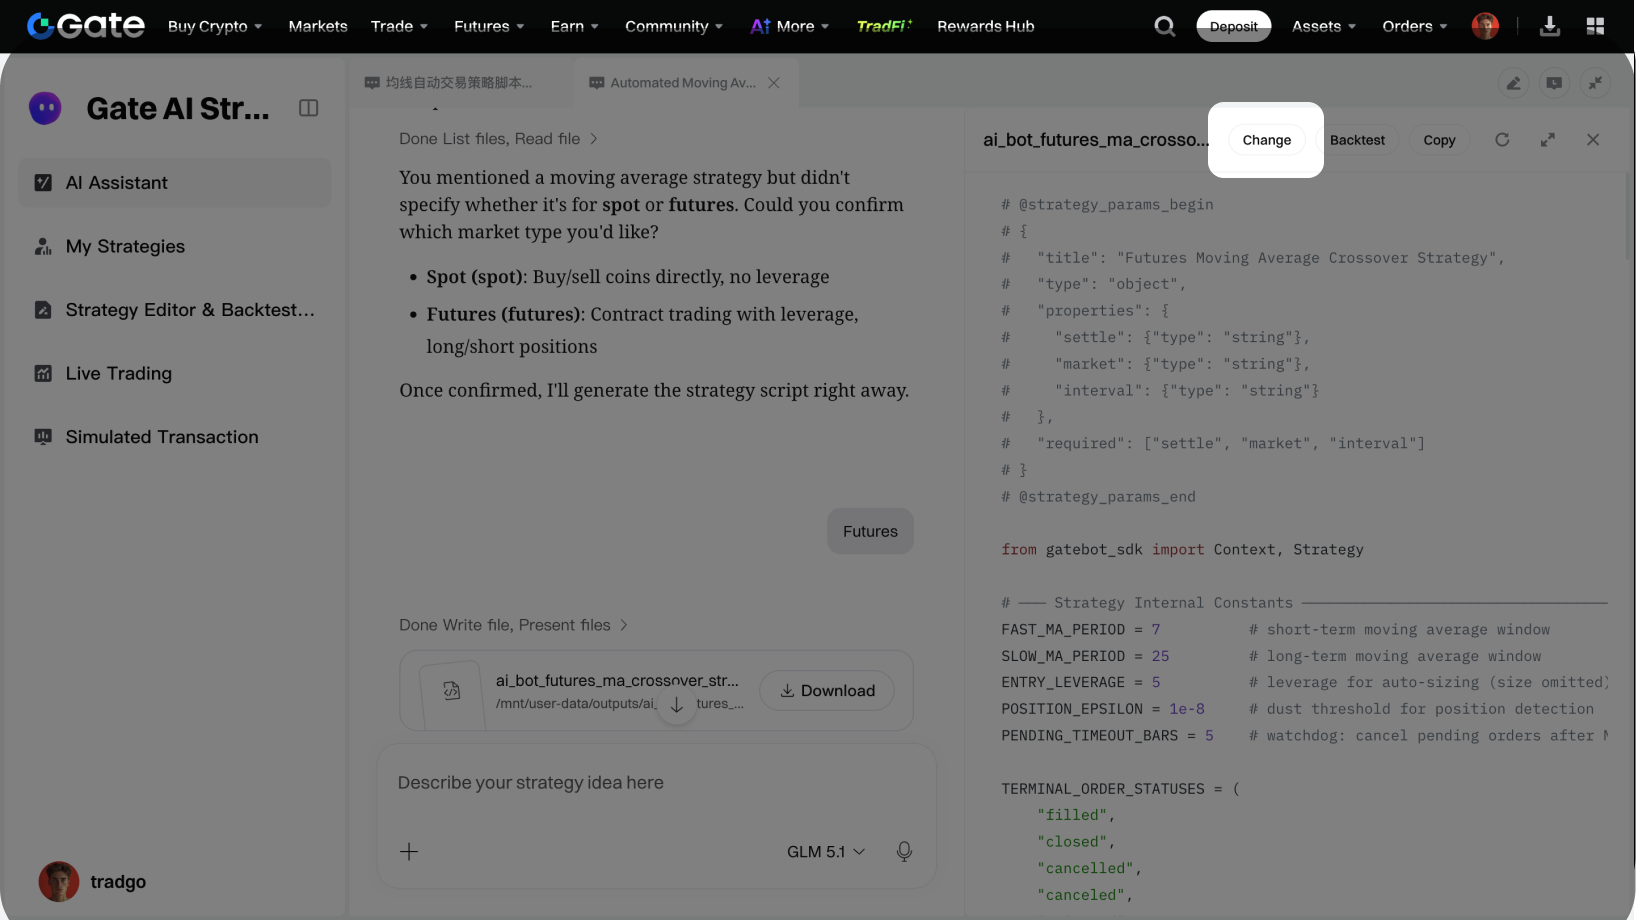Open the grid apps icon in header
Image resolution: width=1636 pixels, height=920 pixels.
pyautogui.click(x=1595, y=26)
